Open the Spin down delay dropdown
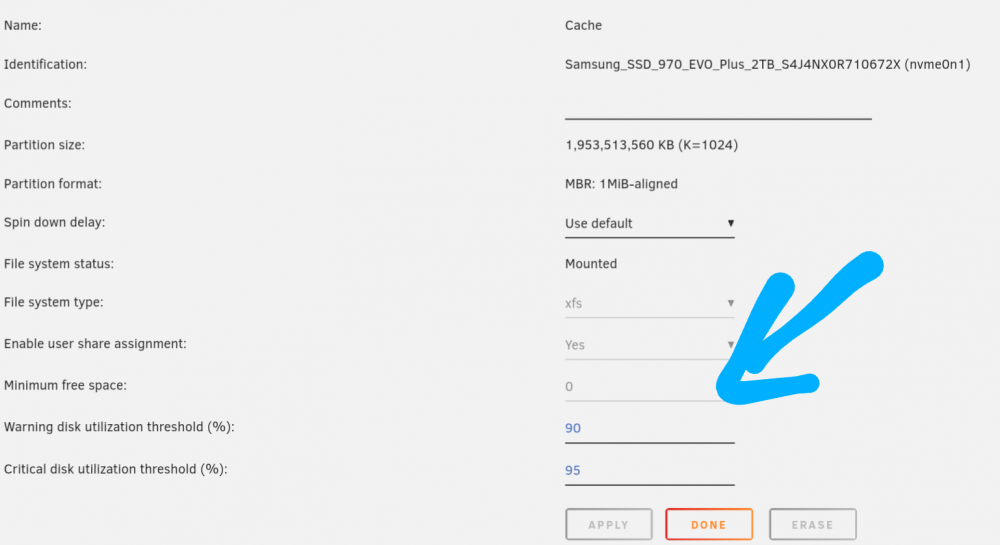Screen dimensions: 1000x545 point(649,224)
